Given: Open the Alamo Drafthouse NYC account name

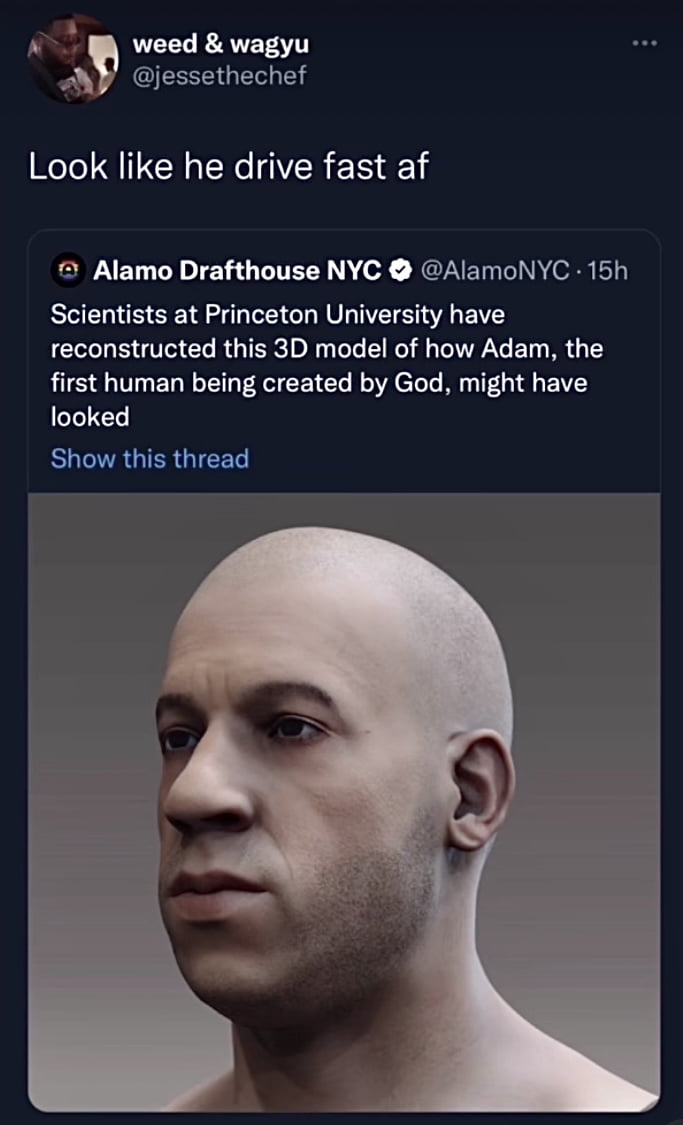Looking at the screenshot, I should tap(238, 271).
